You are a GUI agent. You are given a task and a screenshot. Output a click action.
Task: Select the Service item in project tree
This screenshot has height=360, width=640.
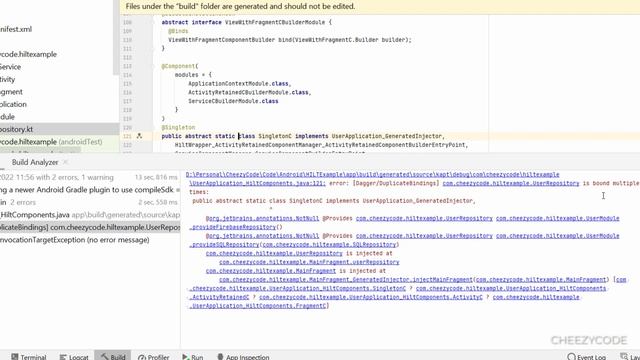(10, 67)
